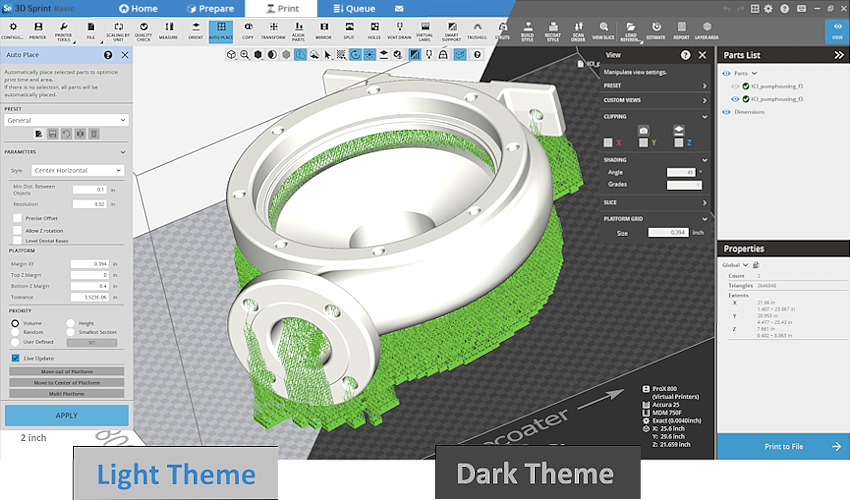
Task: Open the Preset General dropdown
Action: [x=66, y=120]
